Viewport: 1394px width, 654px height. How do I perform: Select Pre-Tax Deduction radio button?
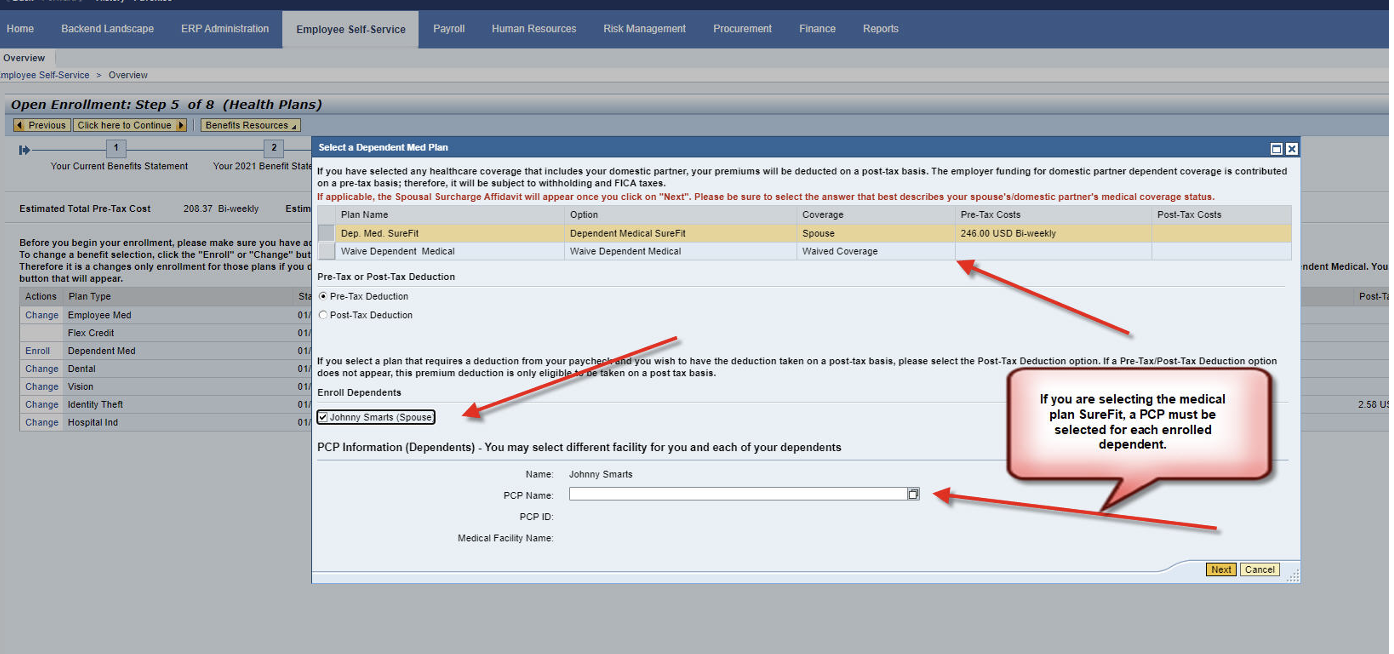[323, 297]
